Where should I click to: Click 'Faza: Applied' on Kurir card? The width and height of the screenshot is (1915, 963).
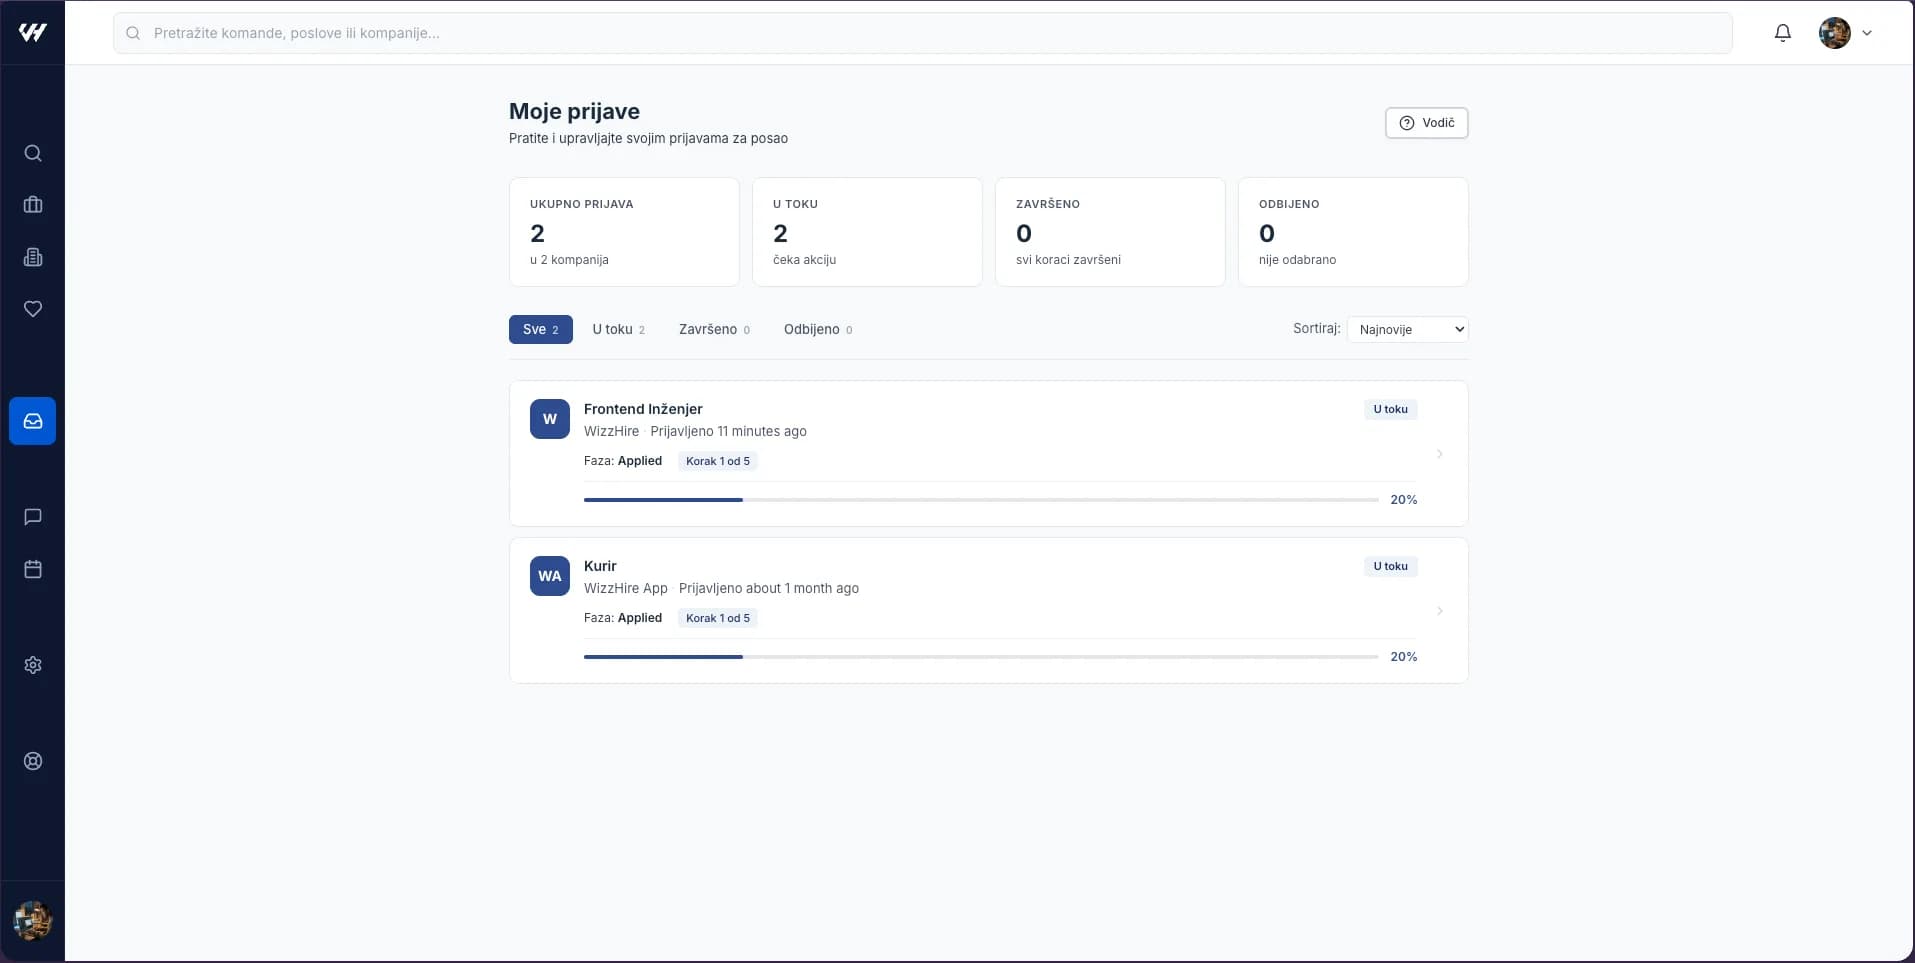[x=623, y=618]
